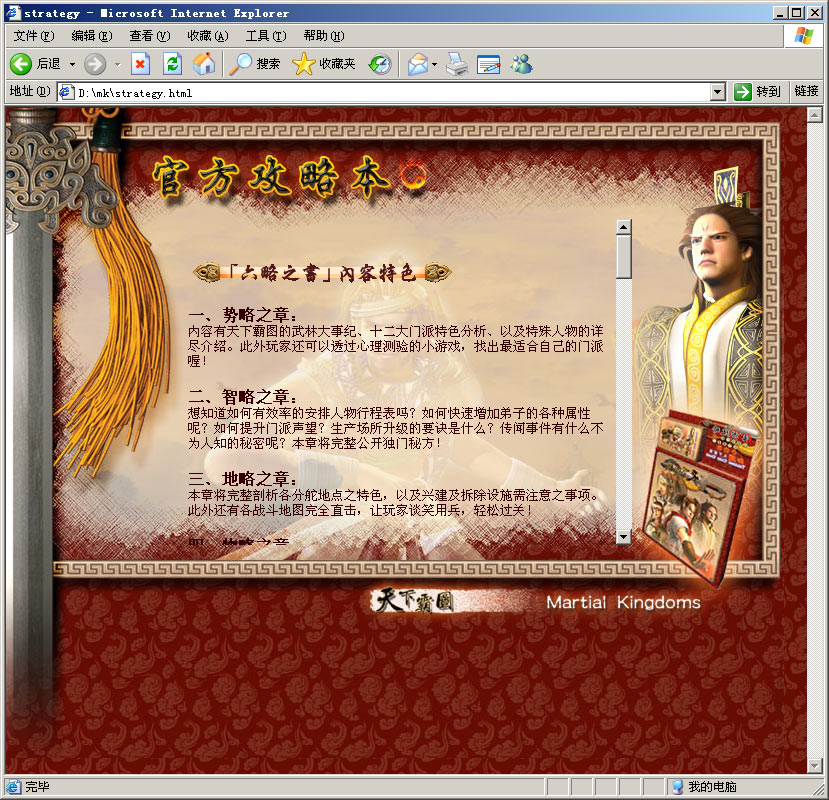829x800 pixels.
Task: Launch Messenger with the people icon
Action: click(521, 64)
